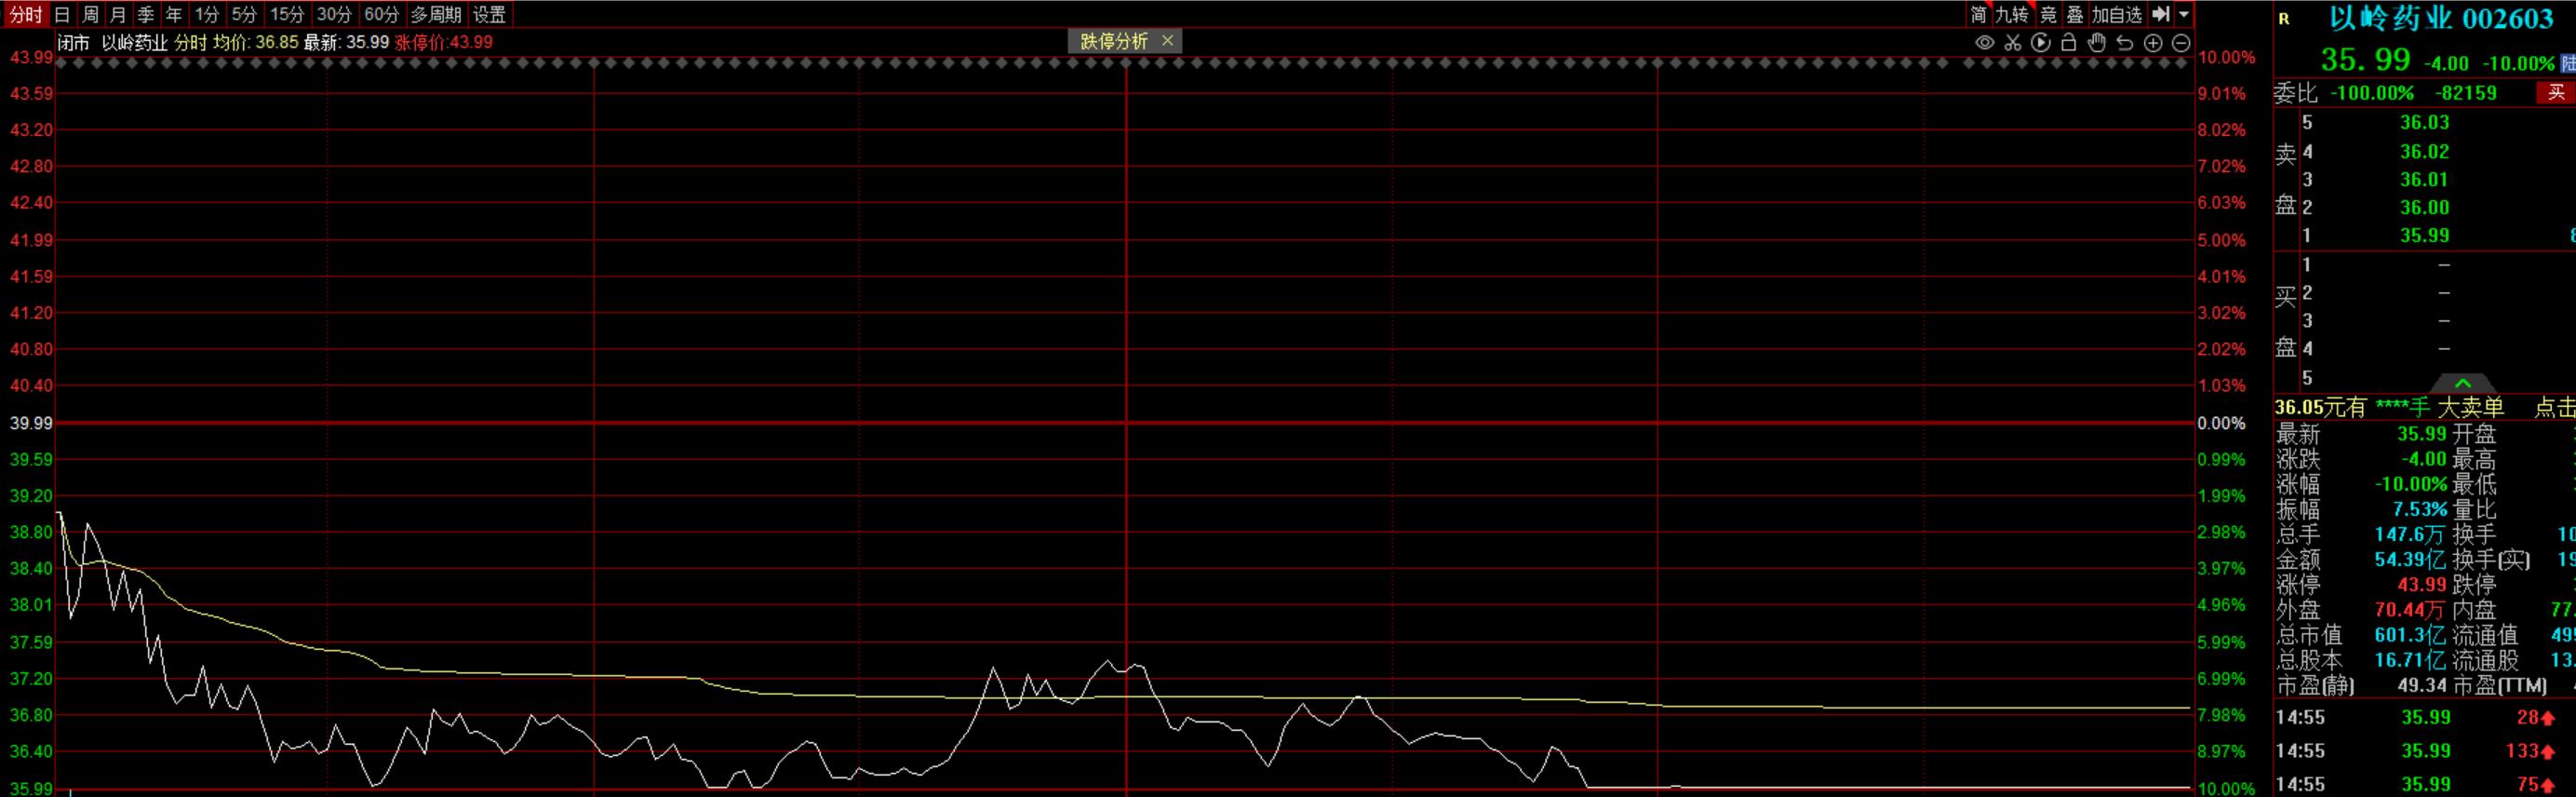Click the yellow R badge near stock name
Screen dimensions: 2576x797
point(2284,18)
